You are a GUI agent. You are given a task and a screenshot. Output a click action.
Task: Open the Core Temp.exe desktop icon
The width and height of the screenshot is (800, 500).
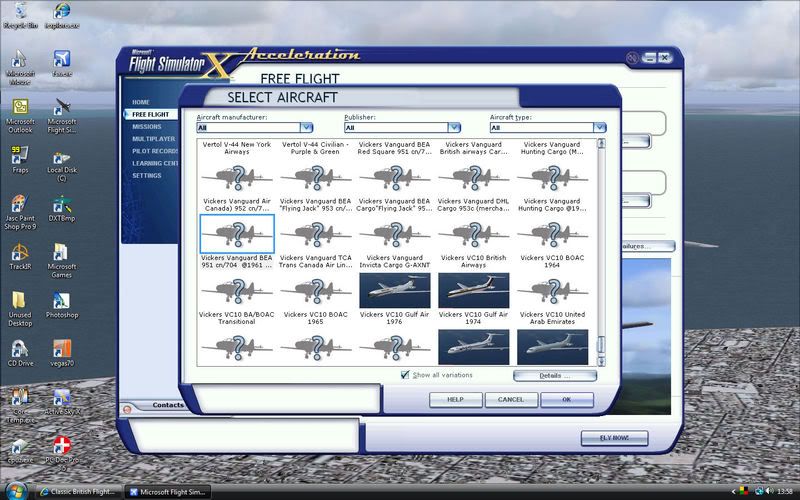click(x=20, y=406)
